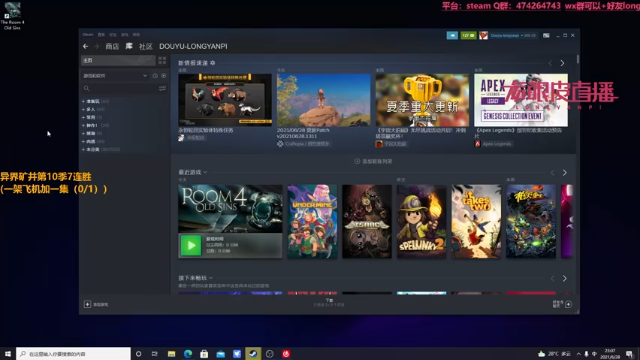This screenshot has width=640, height=360.
Task: Open recent games shelf title dropdown
Action: (193, 172)
